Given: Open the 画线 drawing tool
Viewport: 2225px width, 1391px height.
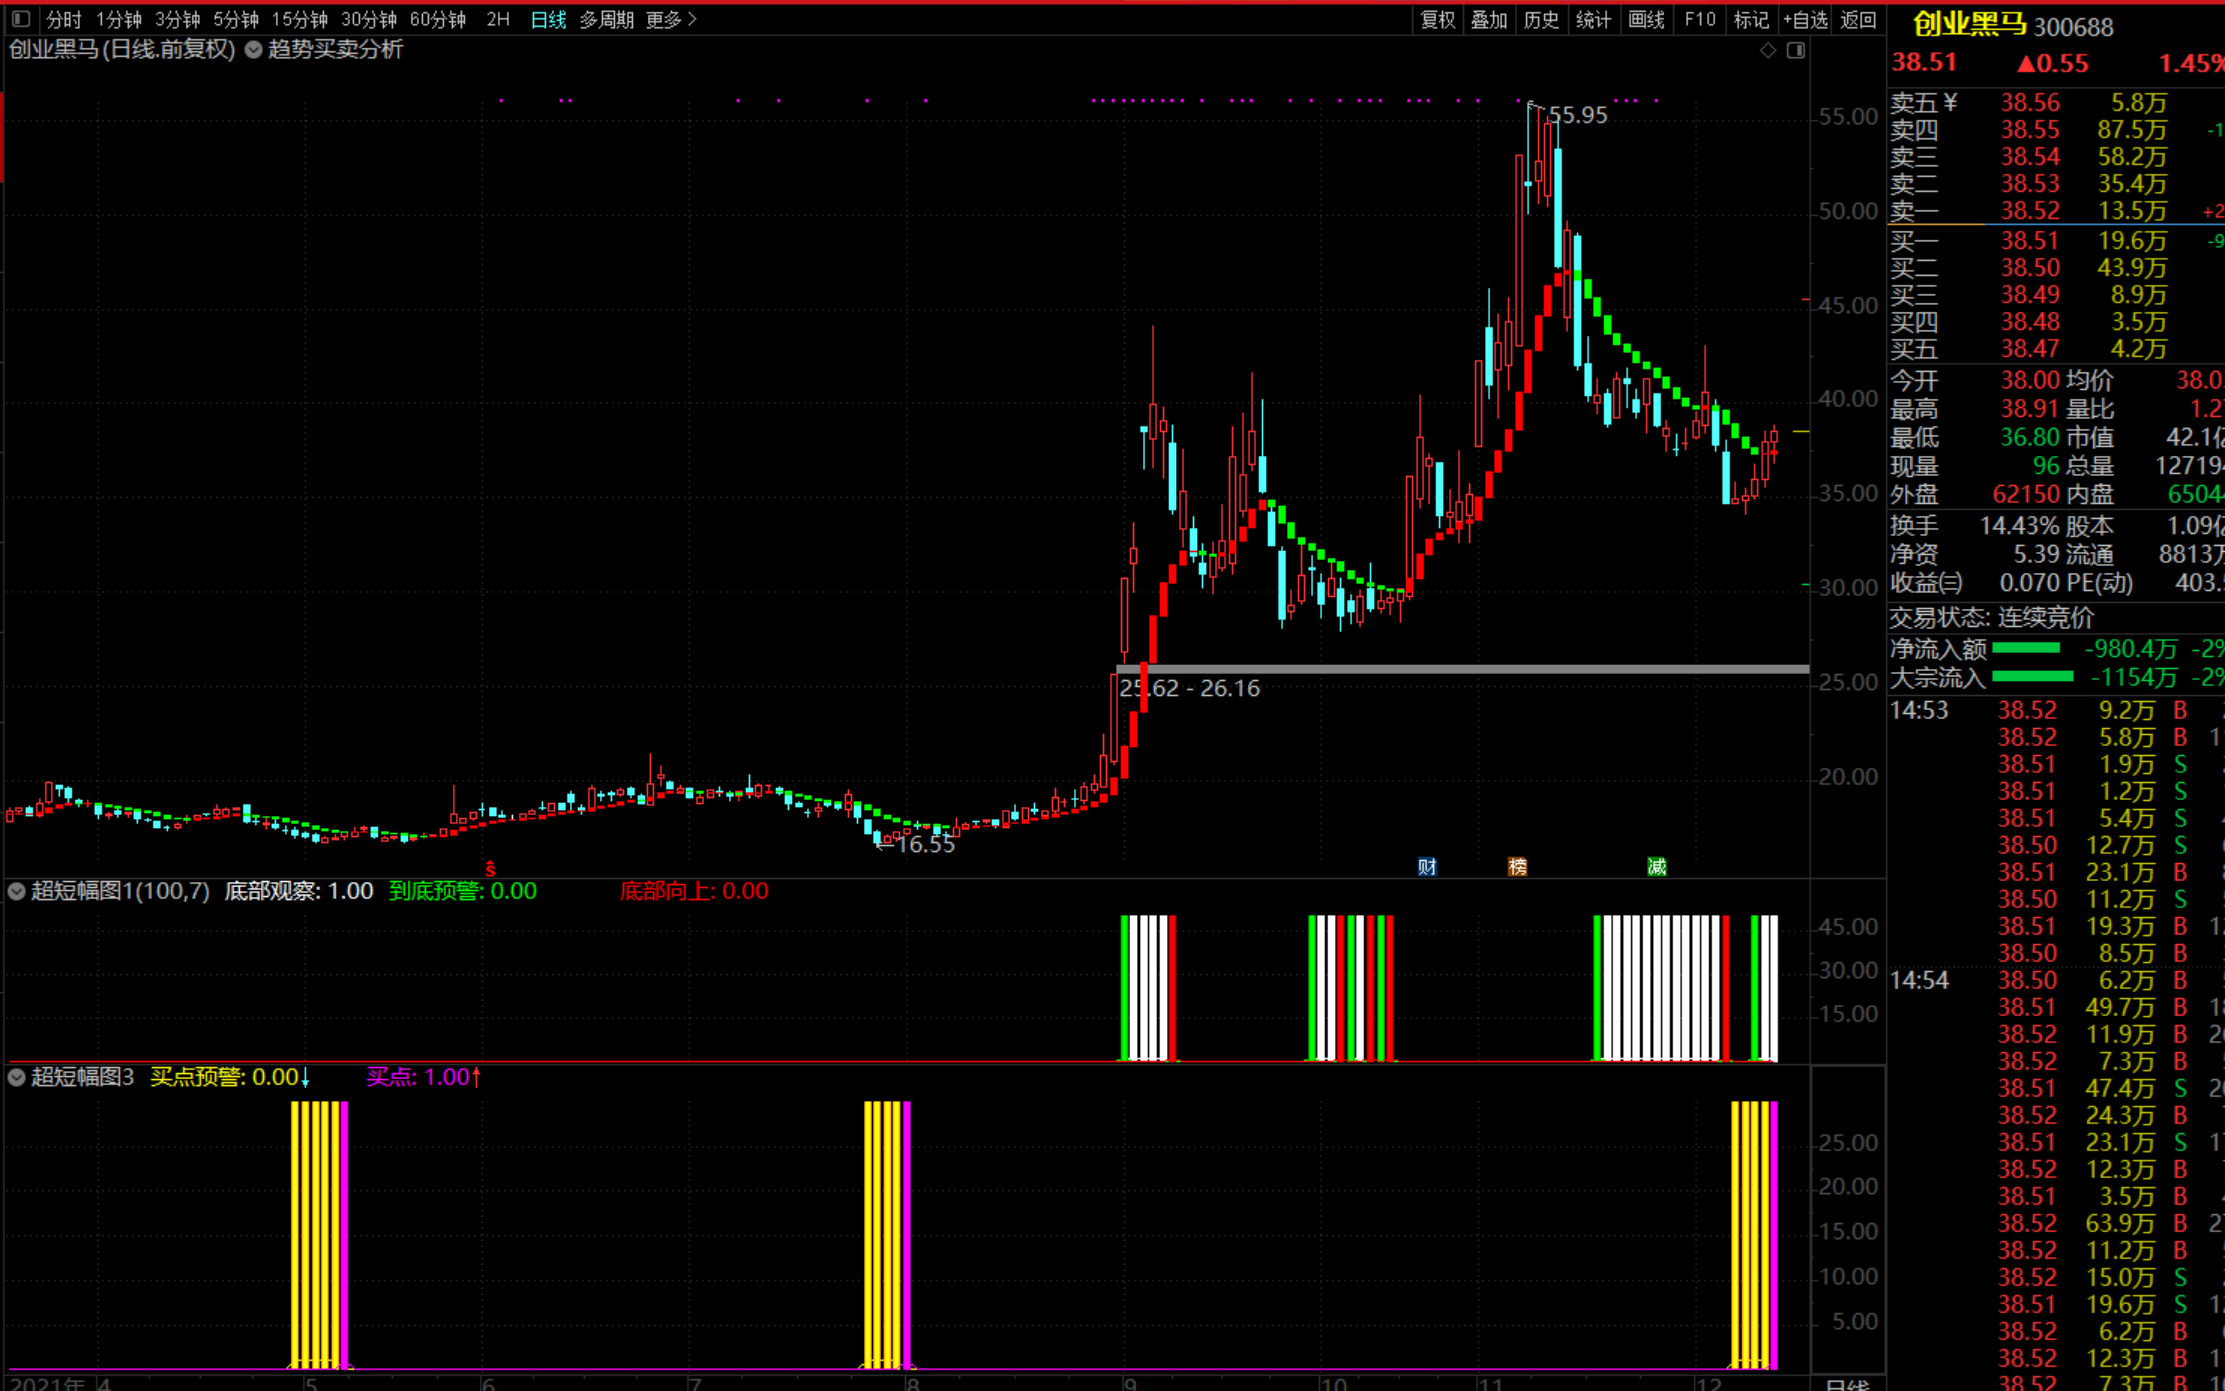Looking at the screenshot, I should [x=1646, y=19].
